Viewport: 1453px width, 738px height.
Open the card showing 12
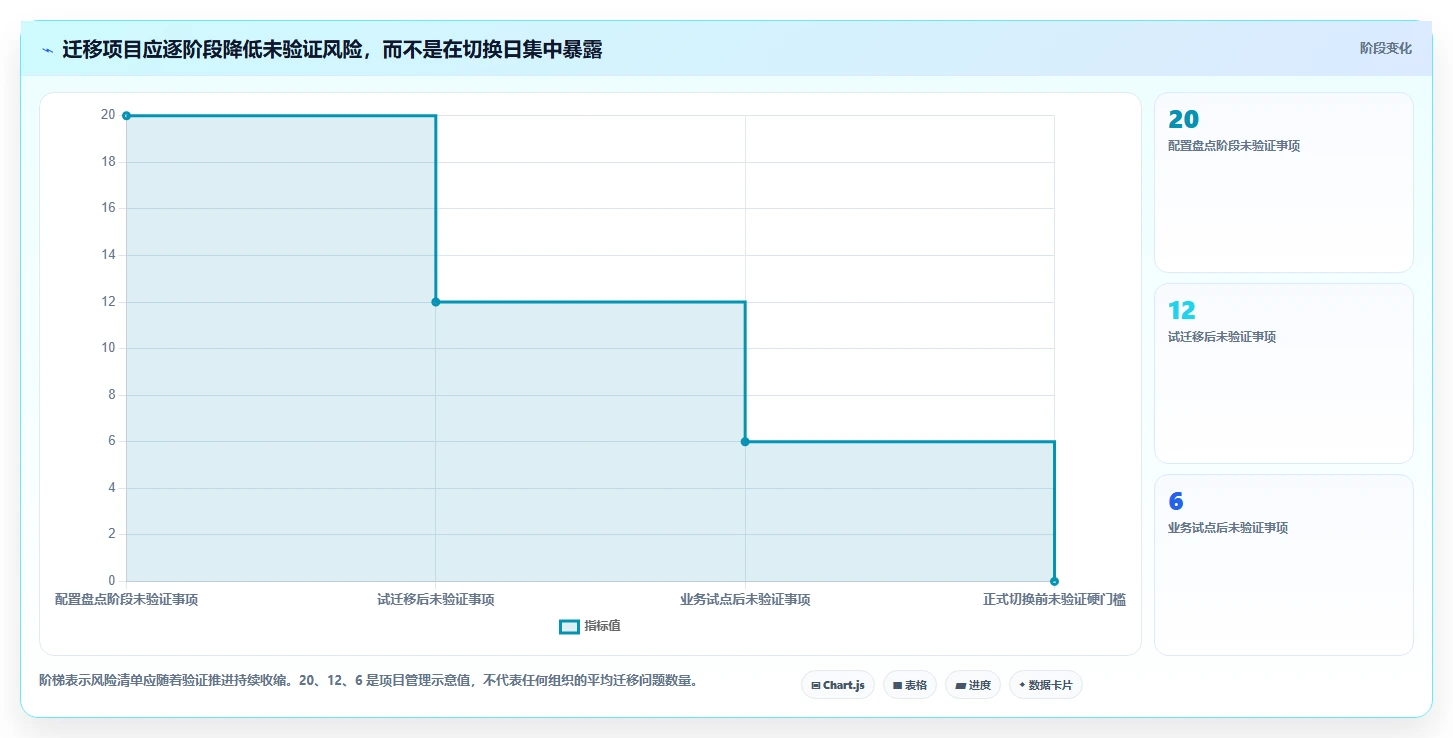1284,373
